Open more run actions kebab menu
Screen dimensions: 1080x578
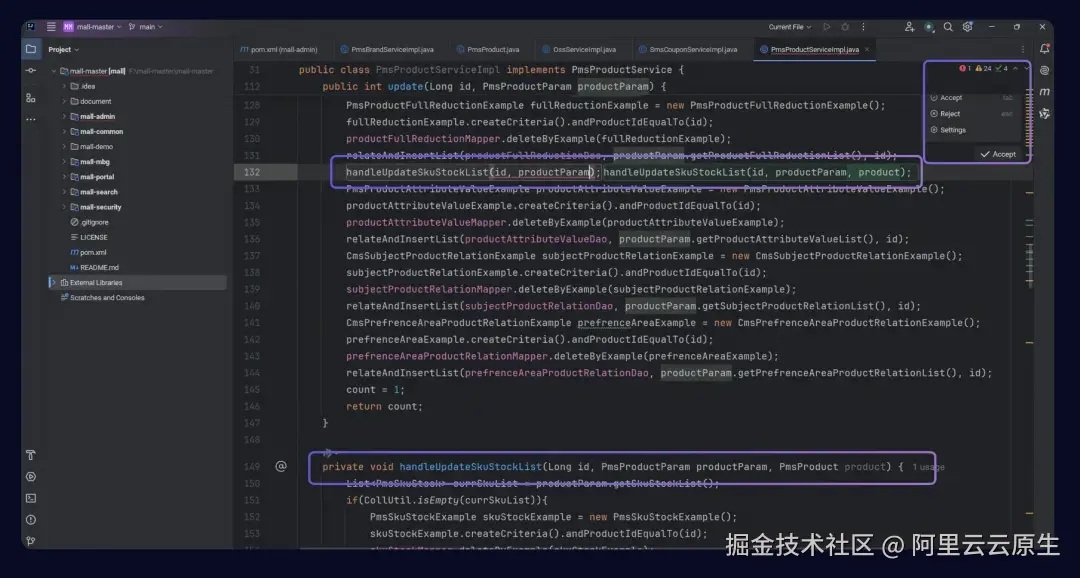(x=863, y=27)
